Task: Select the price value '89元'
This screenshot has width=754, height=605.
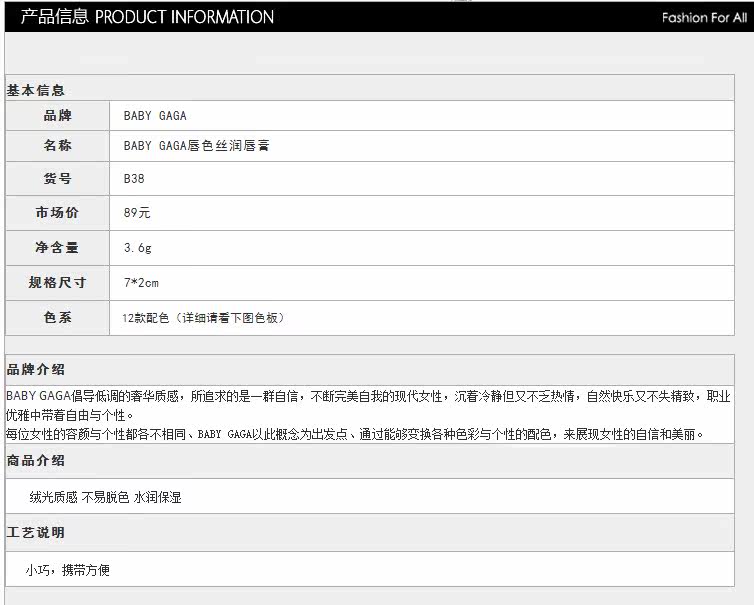Action: [137, 213]
